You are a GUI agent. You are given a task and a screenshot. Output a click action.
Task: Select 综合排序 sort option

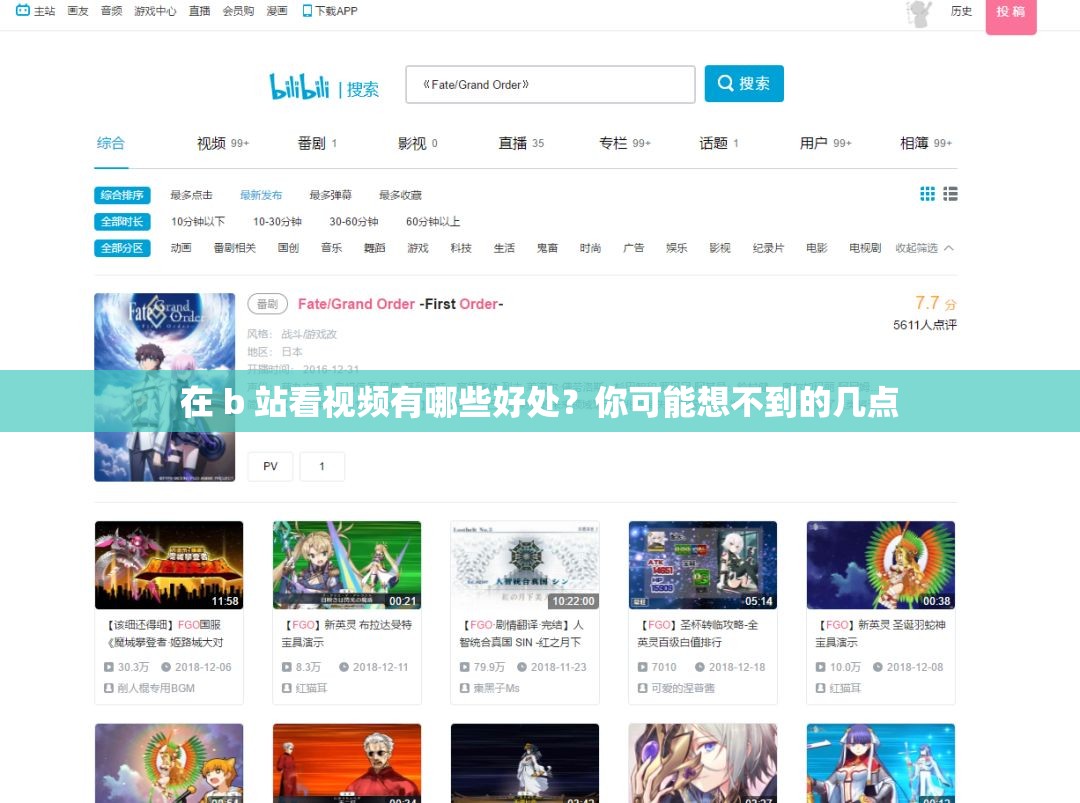(x=122, y=195)
